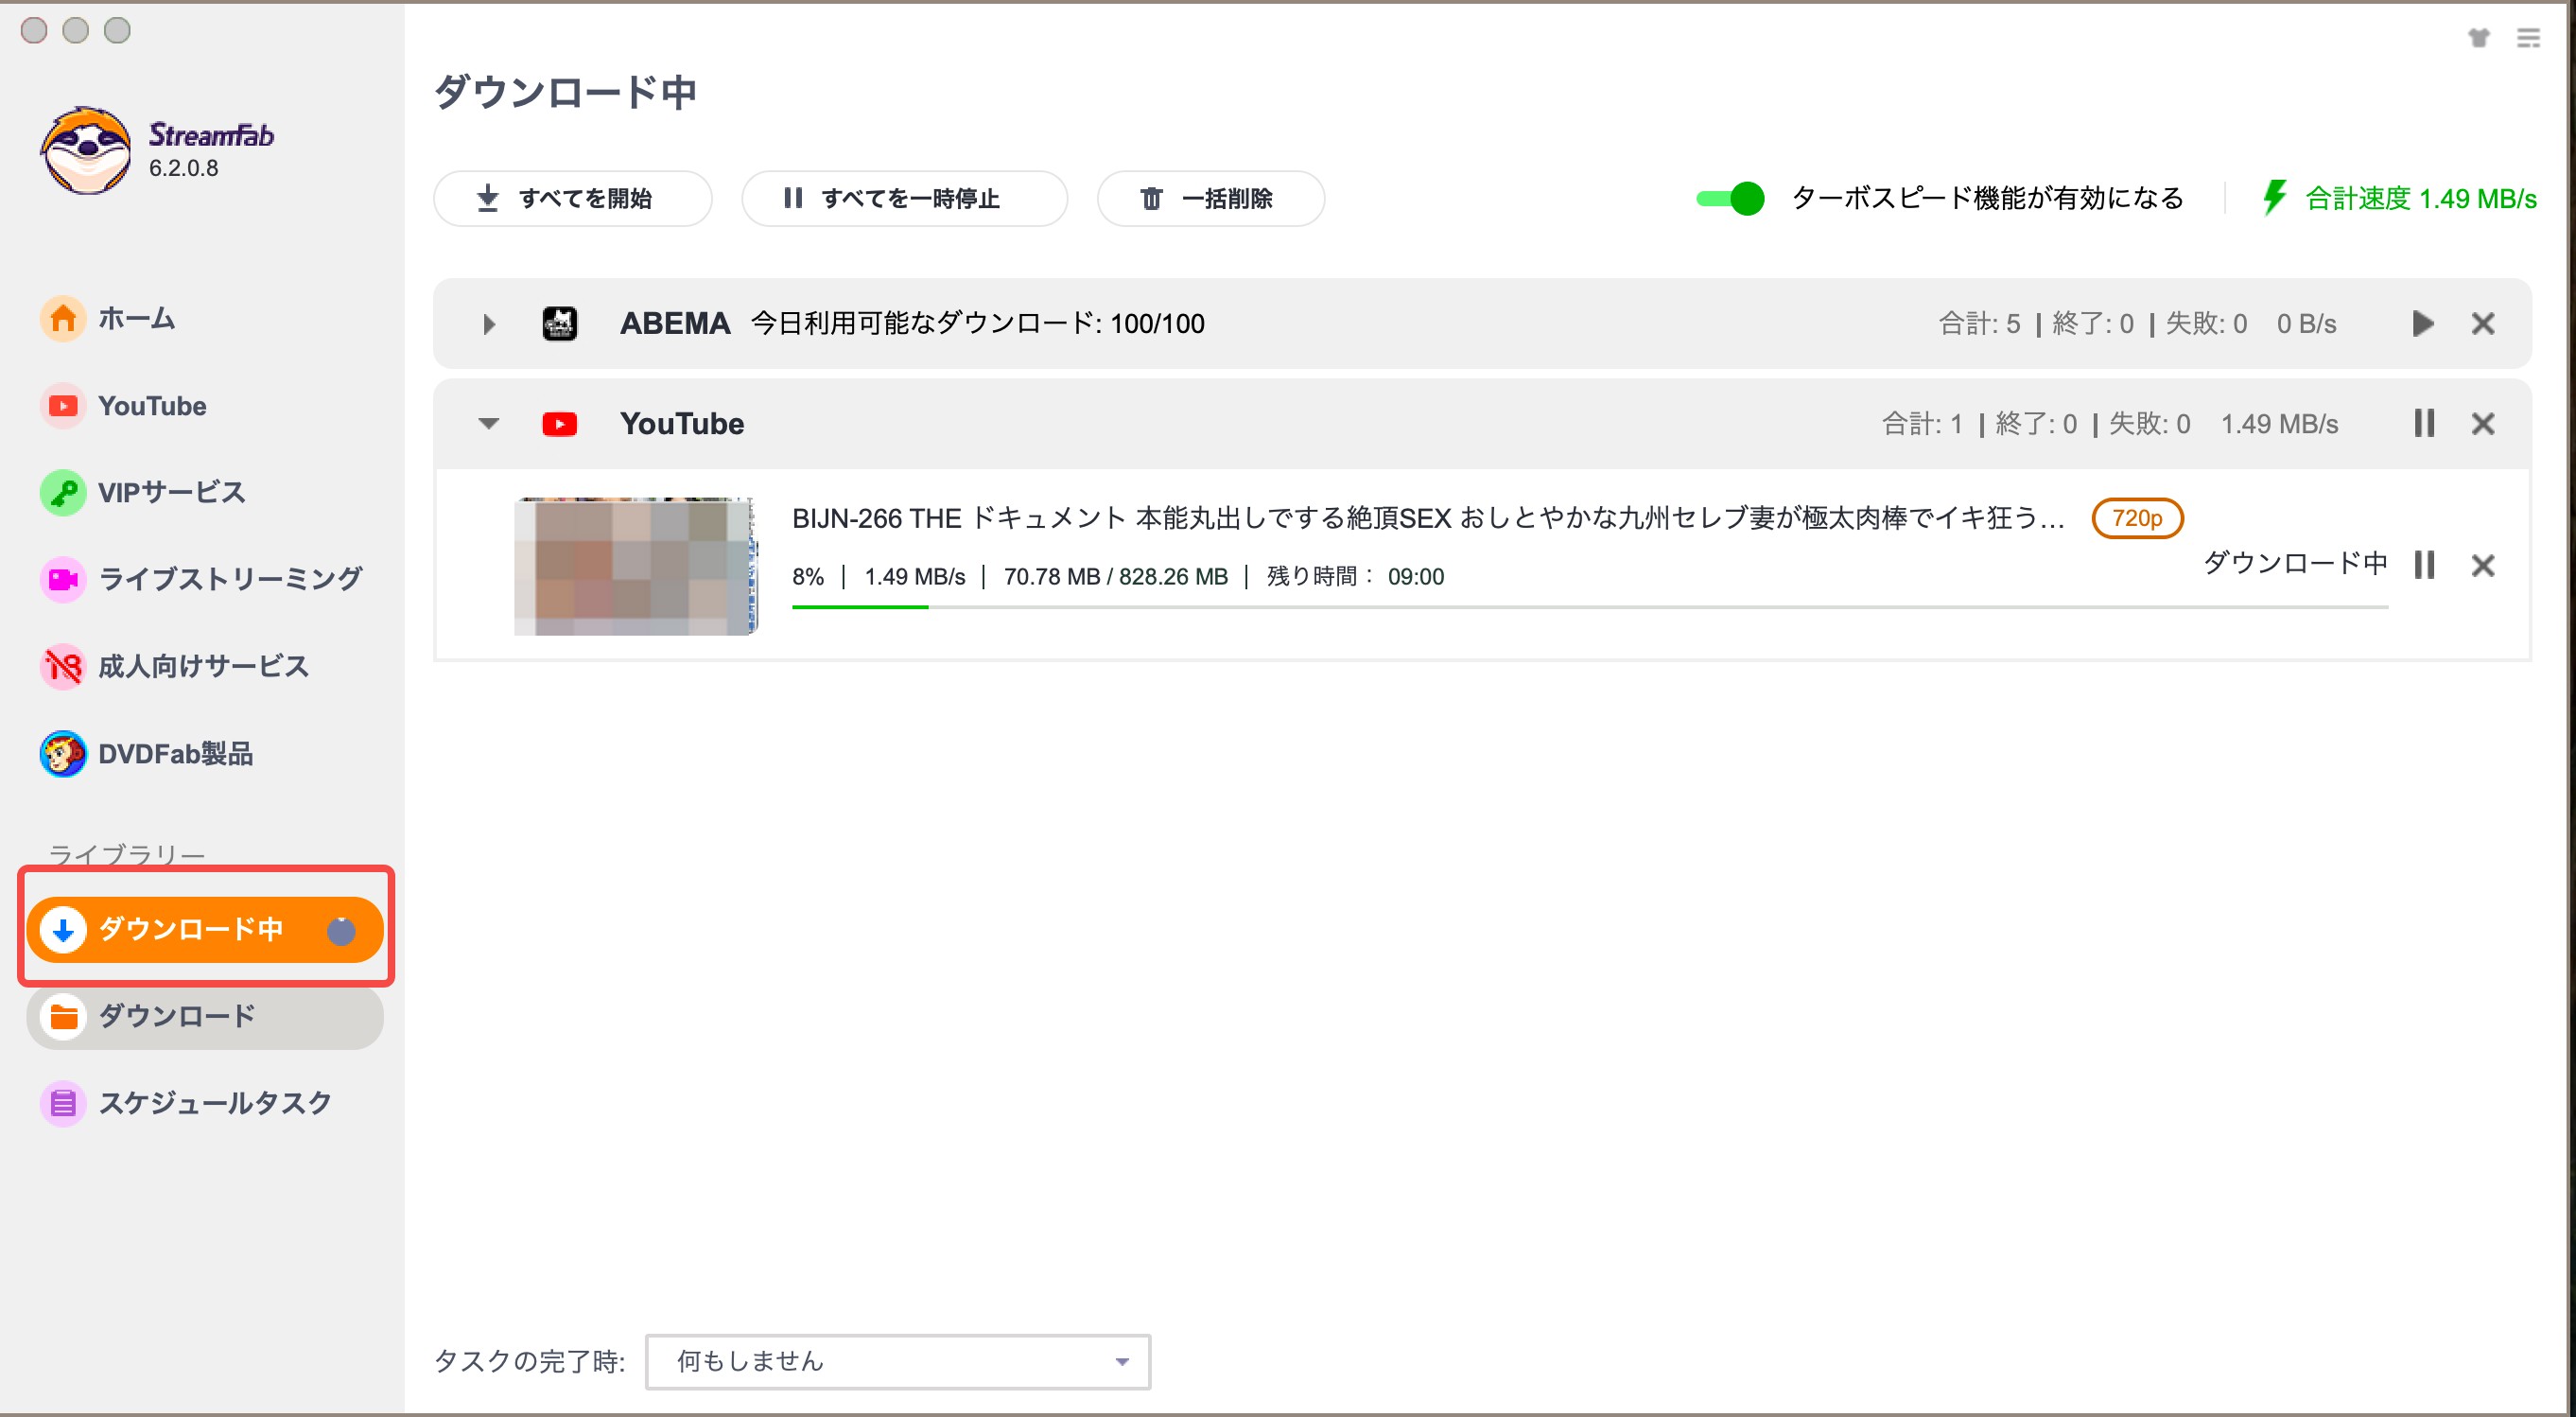The width and height of the screenshot is (2576, 1417).
Task: Cancel the BIJN-266 download task
Action: pyautogui.click(x=2483, y=566)
